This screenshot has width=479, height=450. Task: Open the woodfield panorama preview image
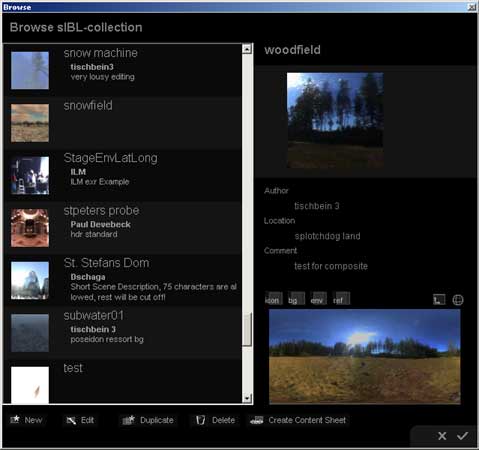click(x=365, y=356)
